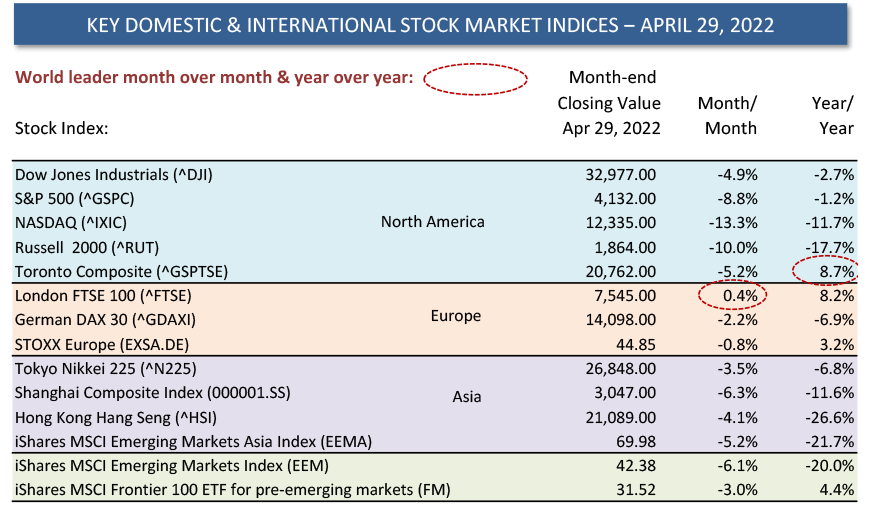Viewport: 876px width, 505px height.
Task: Select the German DAX 30 row label
Action: click(x=105, y=320)
